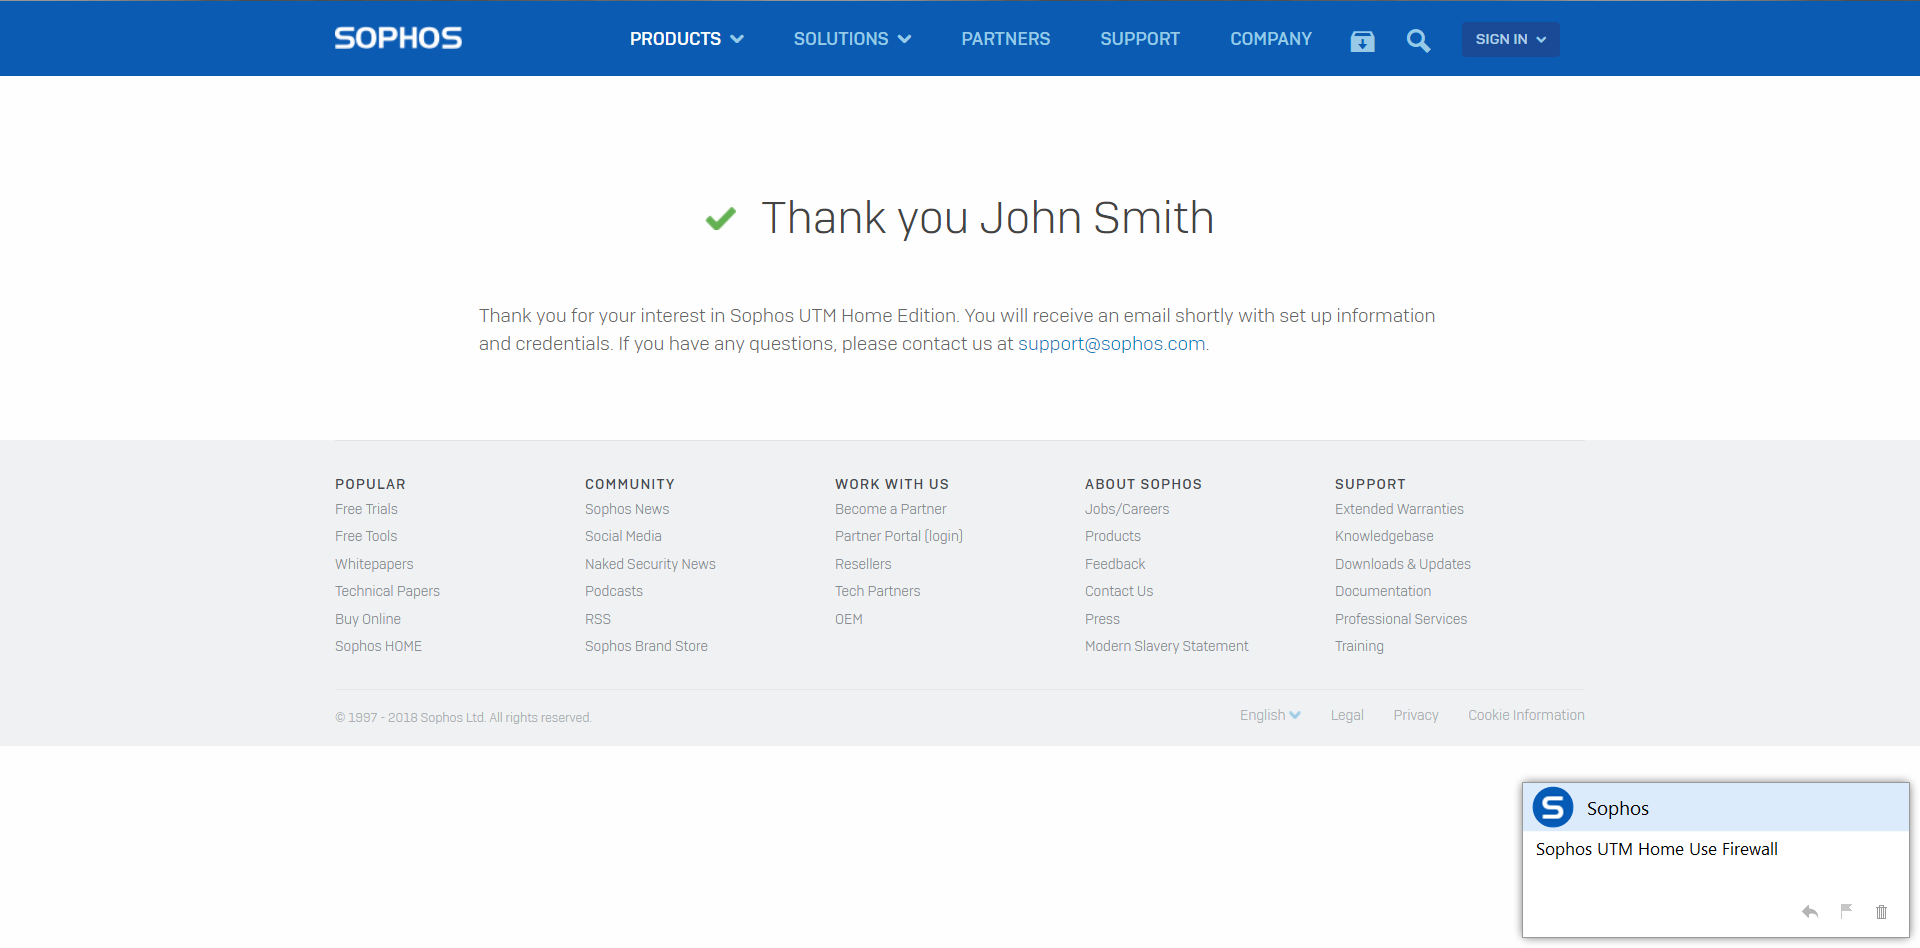Viewport: 1920px width, 948px height.
Task: Go to Downloads & Updates link
Action: pyautogui.click(x=1403, y=564)
